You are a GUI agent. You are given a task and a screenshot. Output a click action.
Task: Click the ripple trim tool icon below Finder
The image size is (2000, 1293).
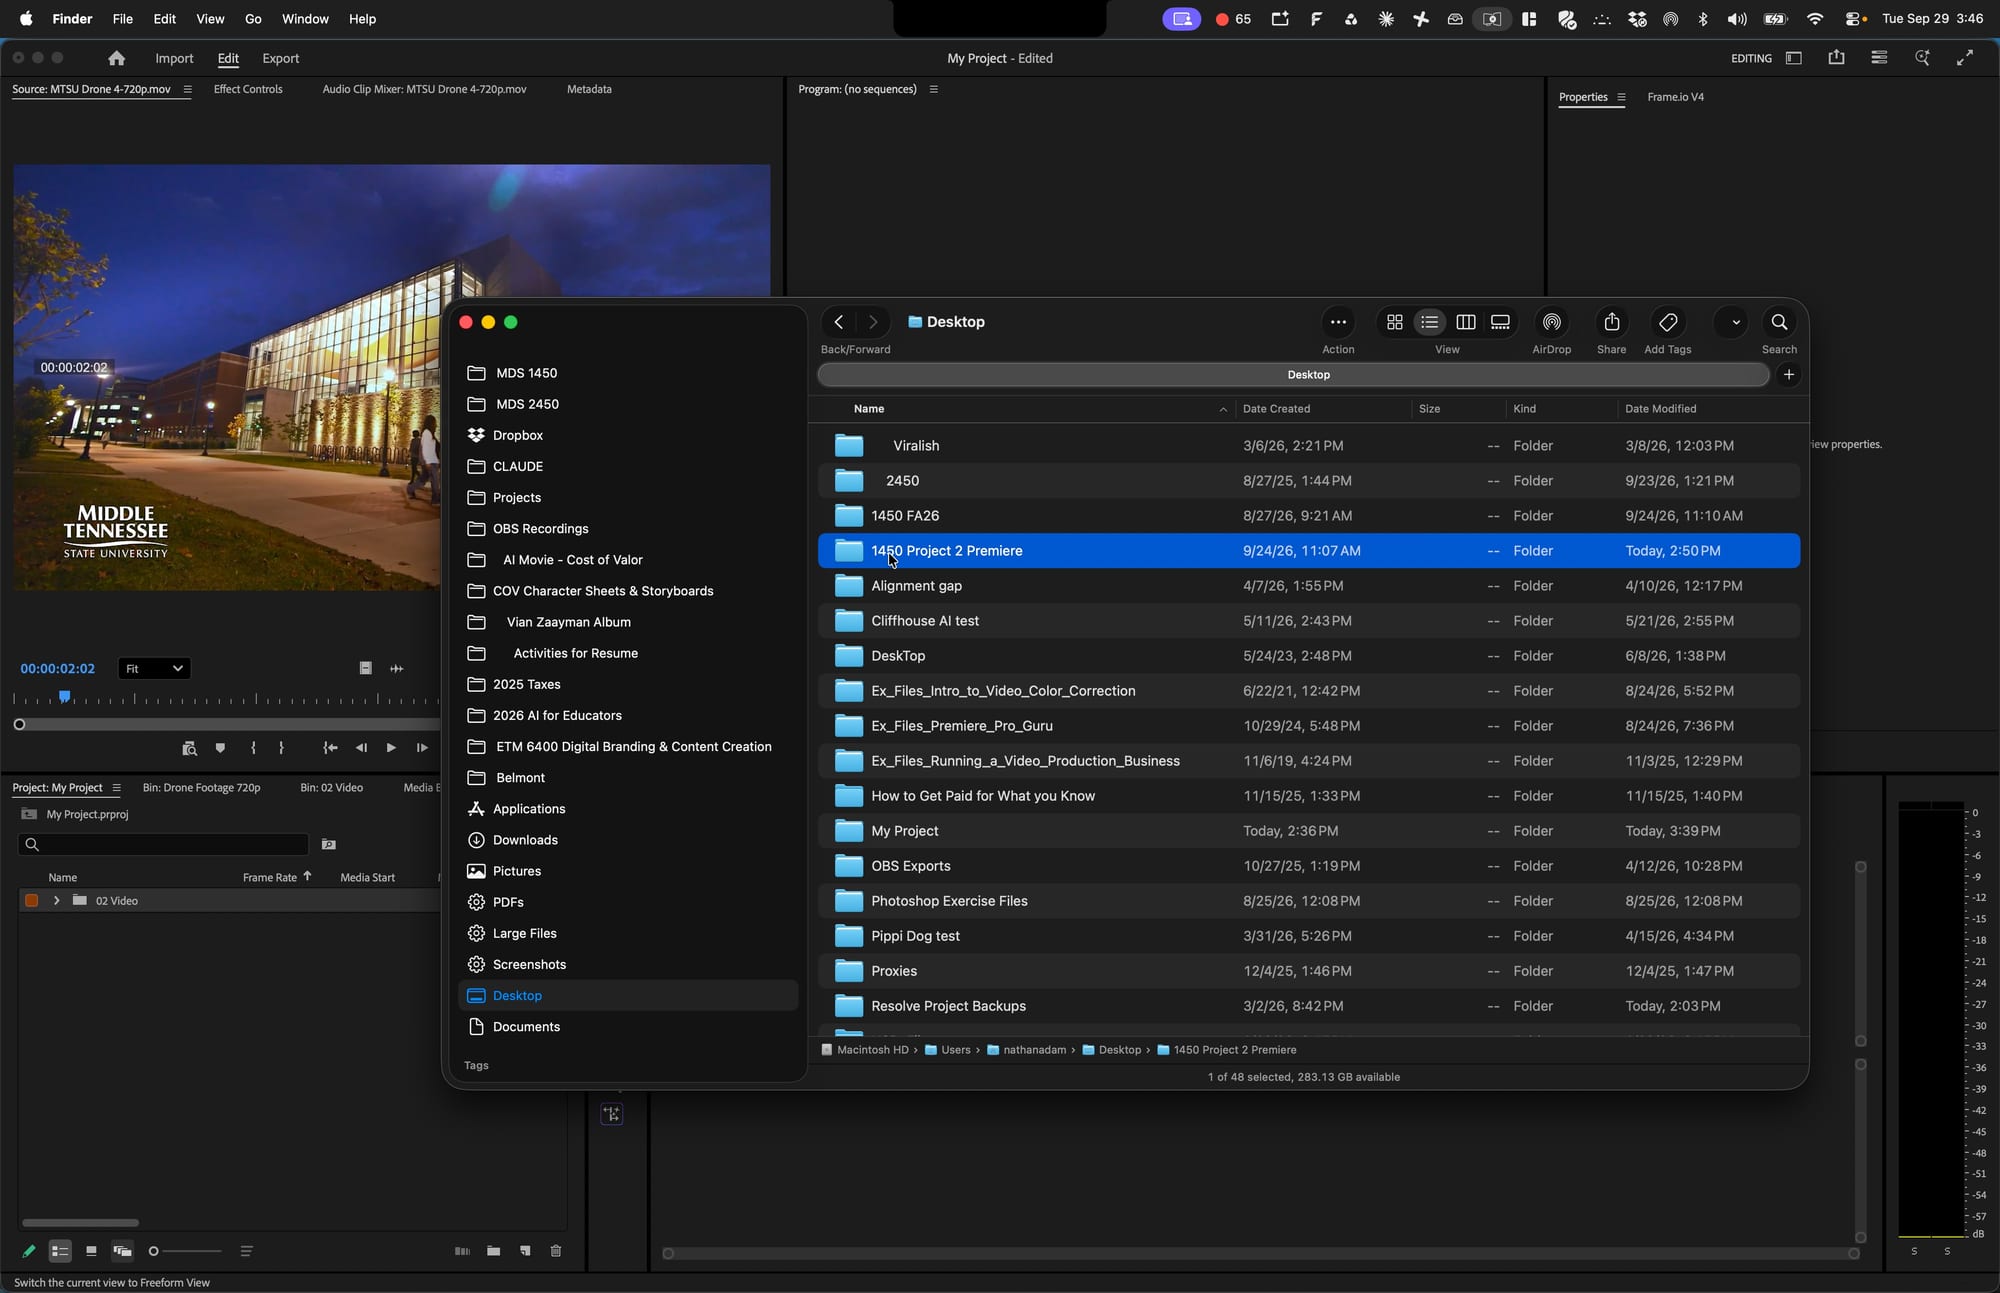(612, 1114)
